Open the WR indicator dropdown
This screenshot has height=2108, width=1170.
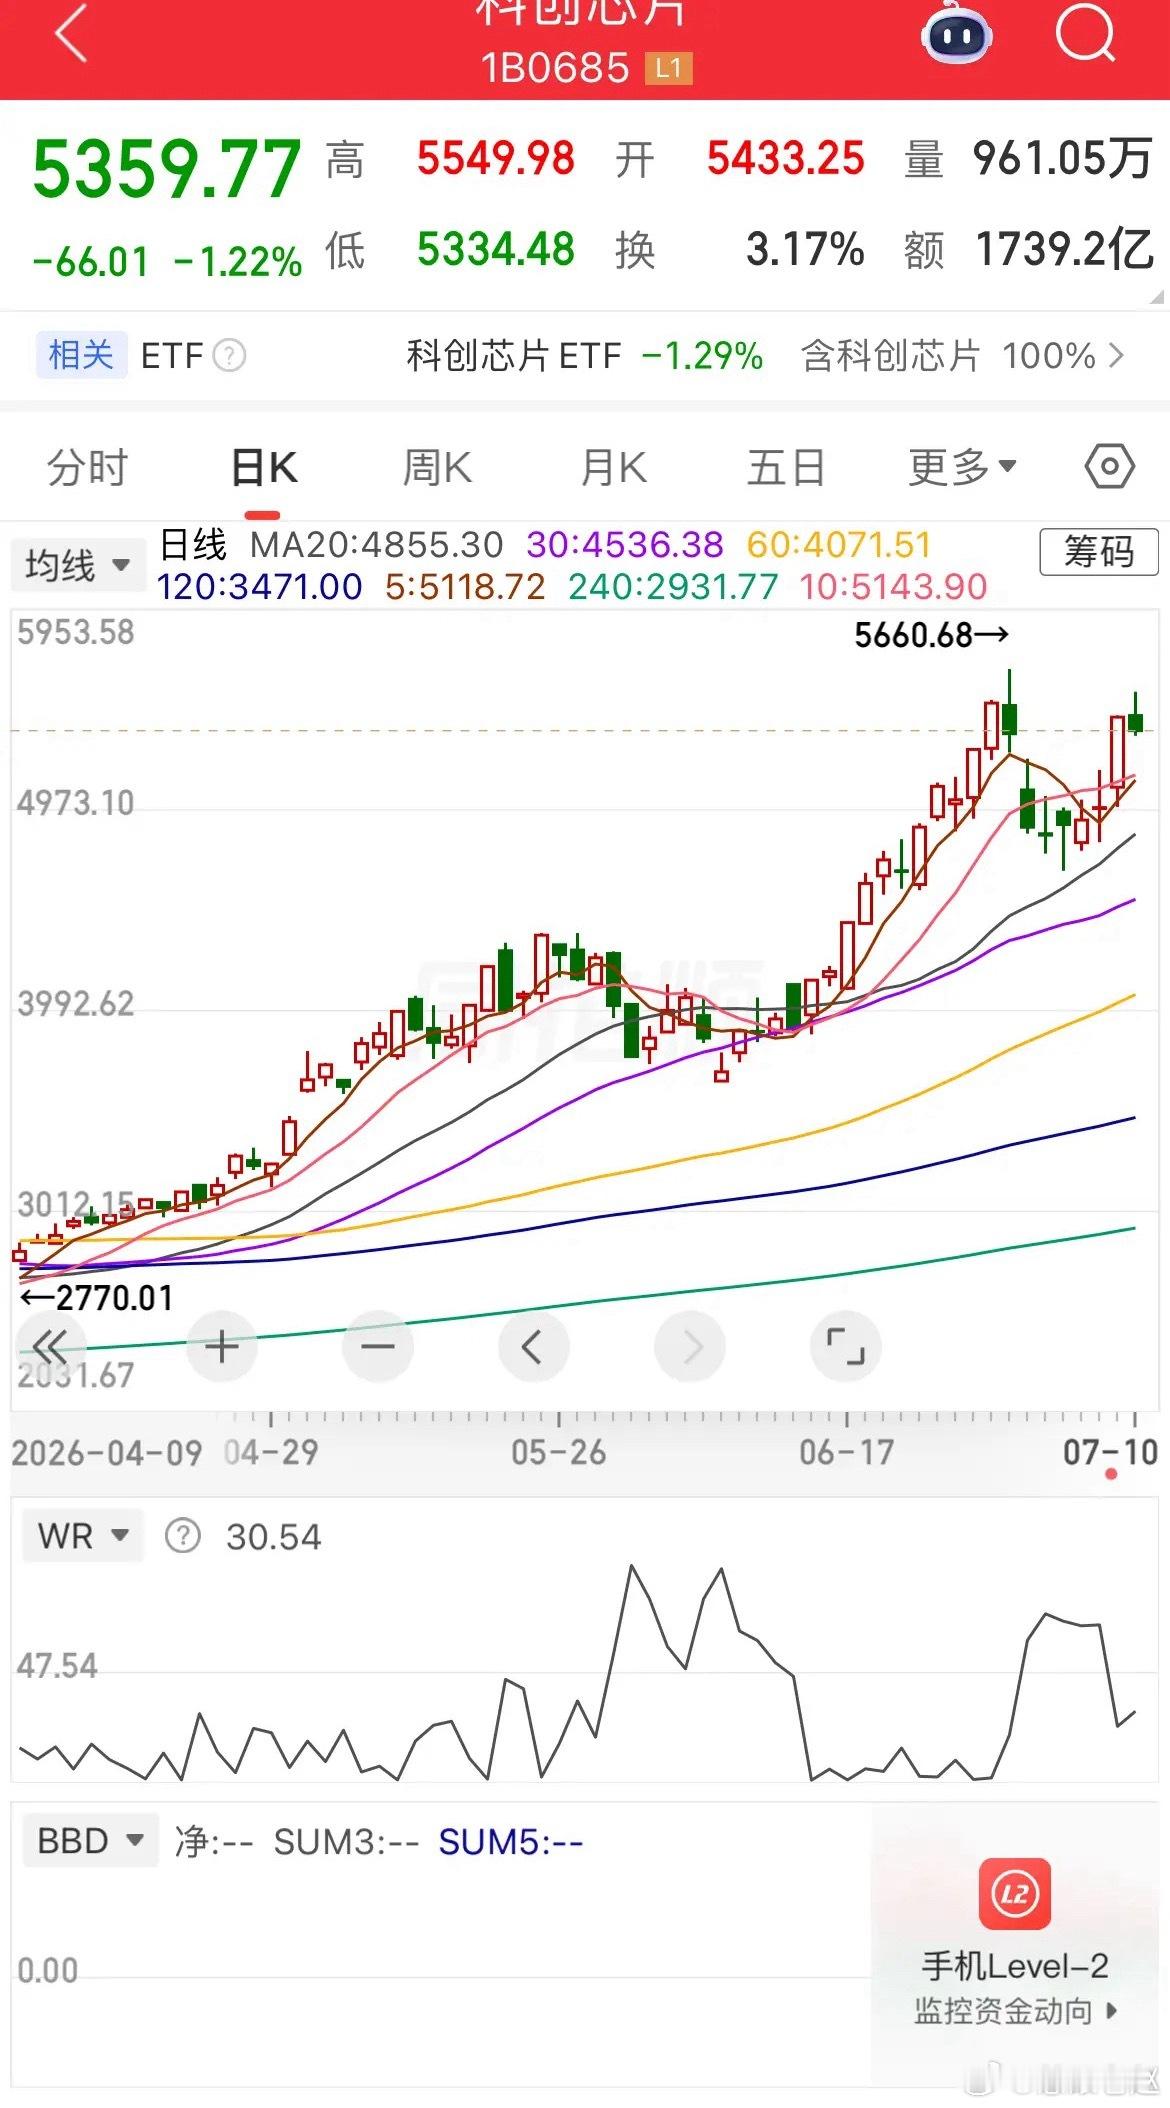[x=84, y=1535]
